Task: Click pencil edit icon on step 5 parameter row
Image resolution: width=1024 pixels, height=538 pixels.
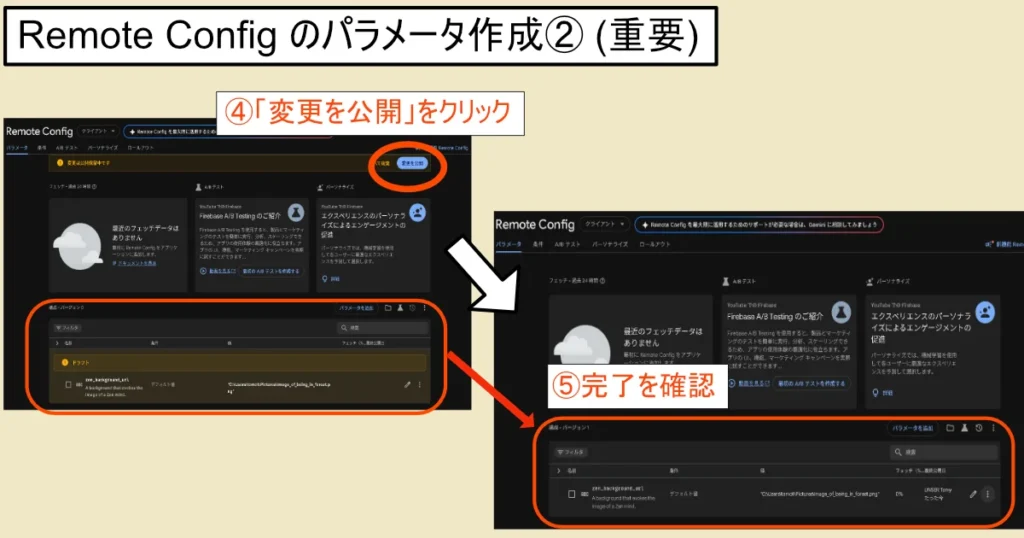Action: click(x=973, y=494)
